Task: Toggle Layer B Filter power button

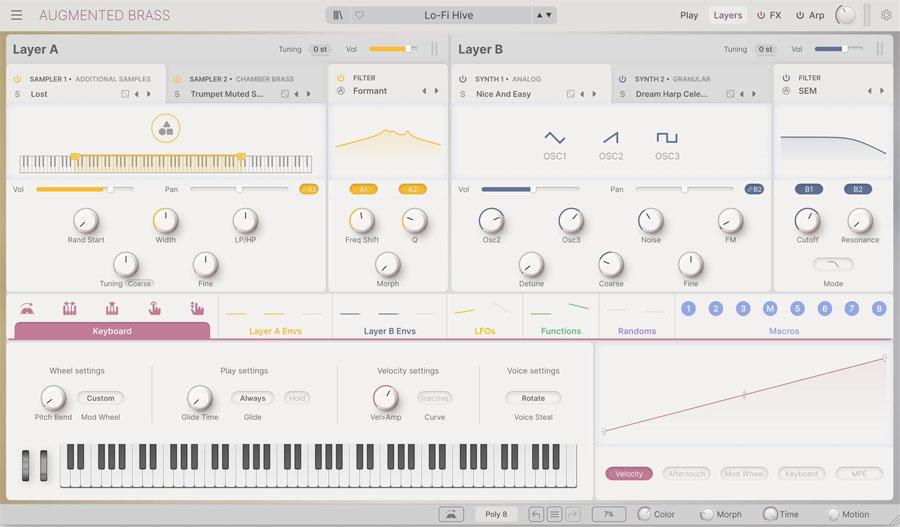Action: [x=786, y=78]
